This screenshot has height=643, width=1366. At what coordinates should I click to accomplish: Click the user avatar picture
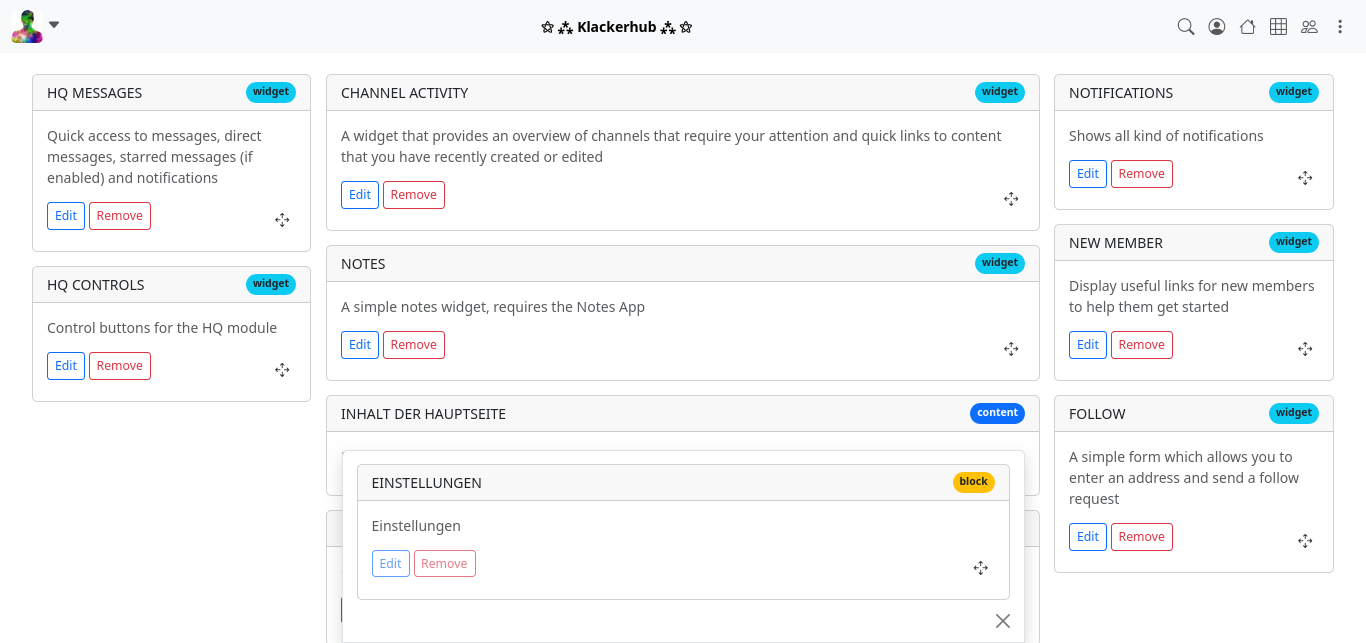(x=27, y=27)
